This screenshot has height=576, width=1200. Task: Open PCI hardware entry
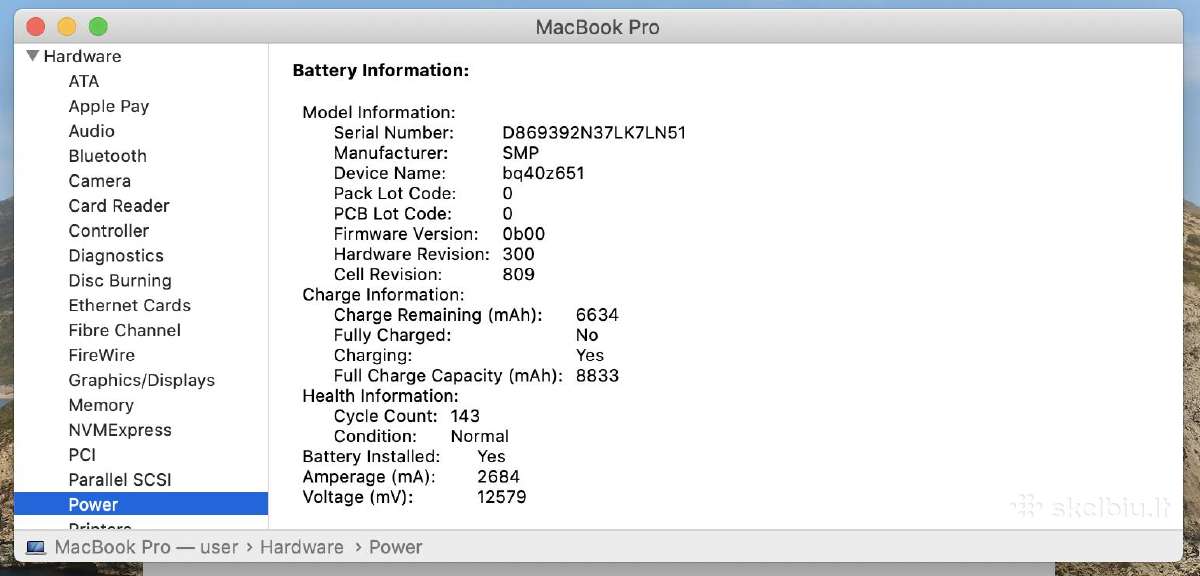[x=82, y=455]
